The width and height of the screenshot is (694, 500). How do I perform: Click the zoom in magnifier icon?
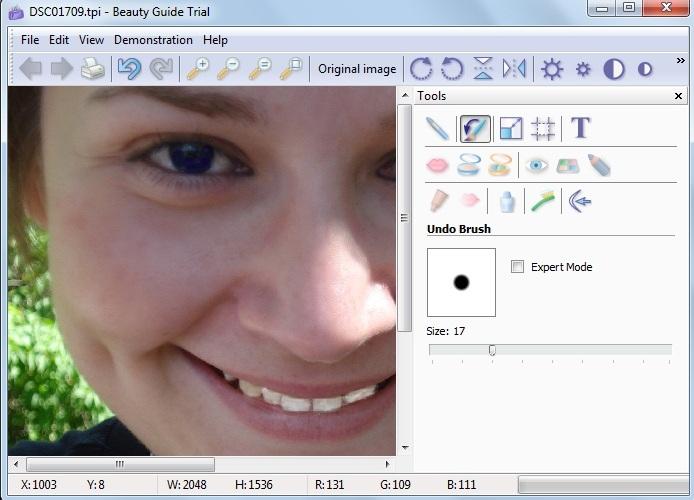tap(198, 69)
